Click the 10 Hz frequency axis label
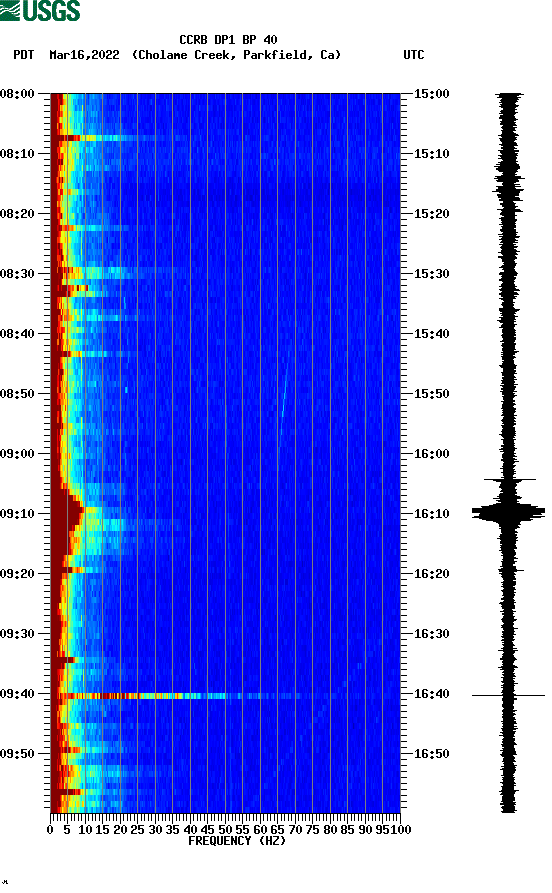The image size is (552, 893). [85, 830]
